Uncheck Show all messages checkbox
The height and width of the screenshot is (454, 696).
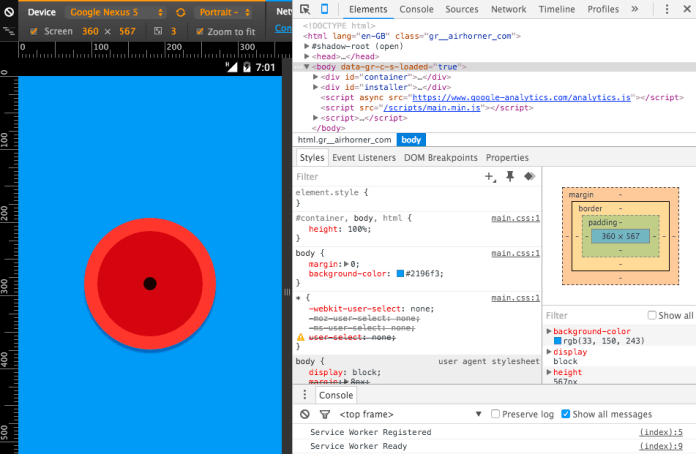[x=566, y=414]
